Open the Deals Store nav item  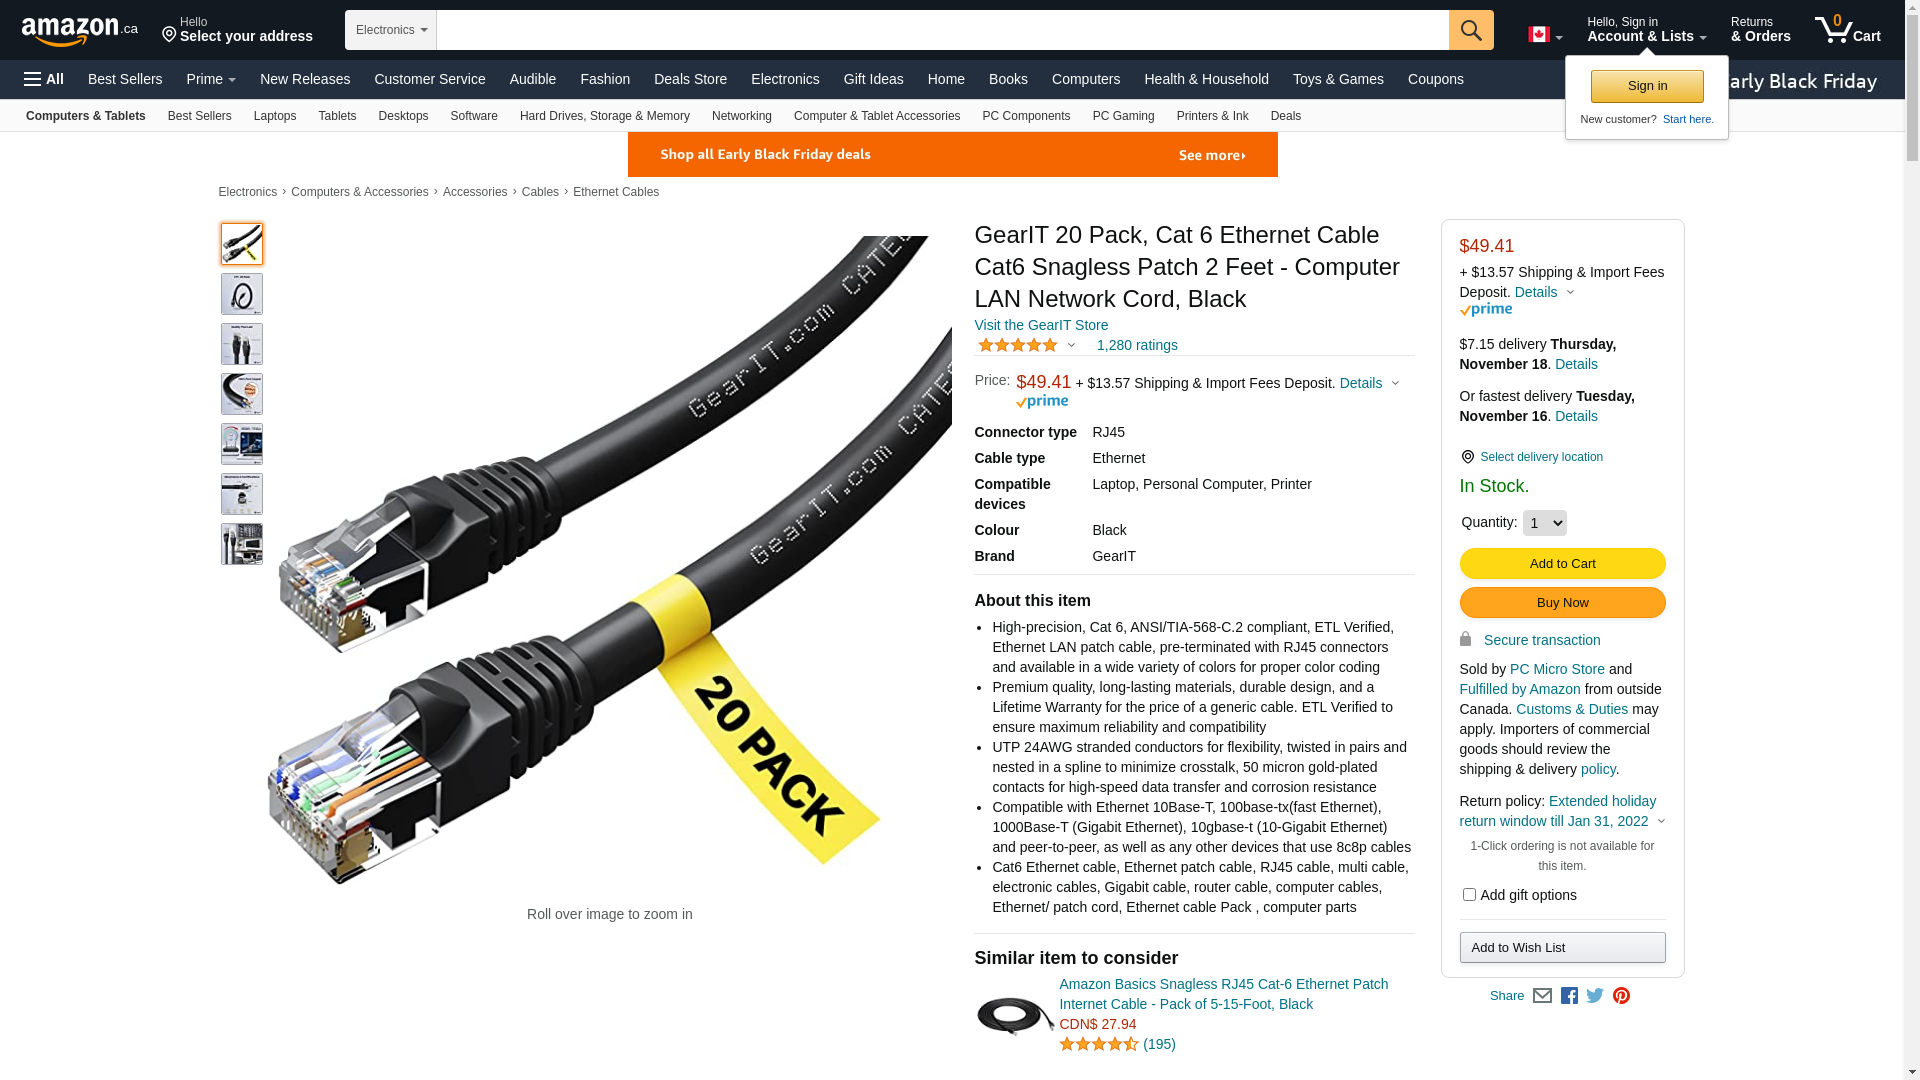pyautogui.click(x=690, y=79)
